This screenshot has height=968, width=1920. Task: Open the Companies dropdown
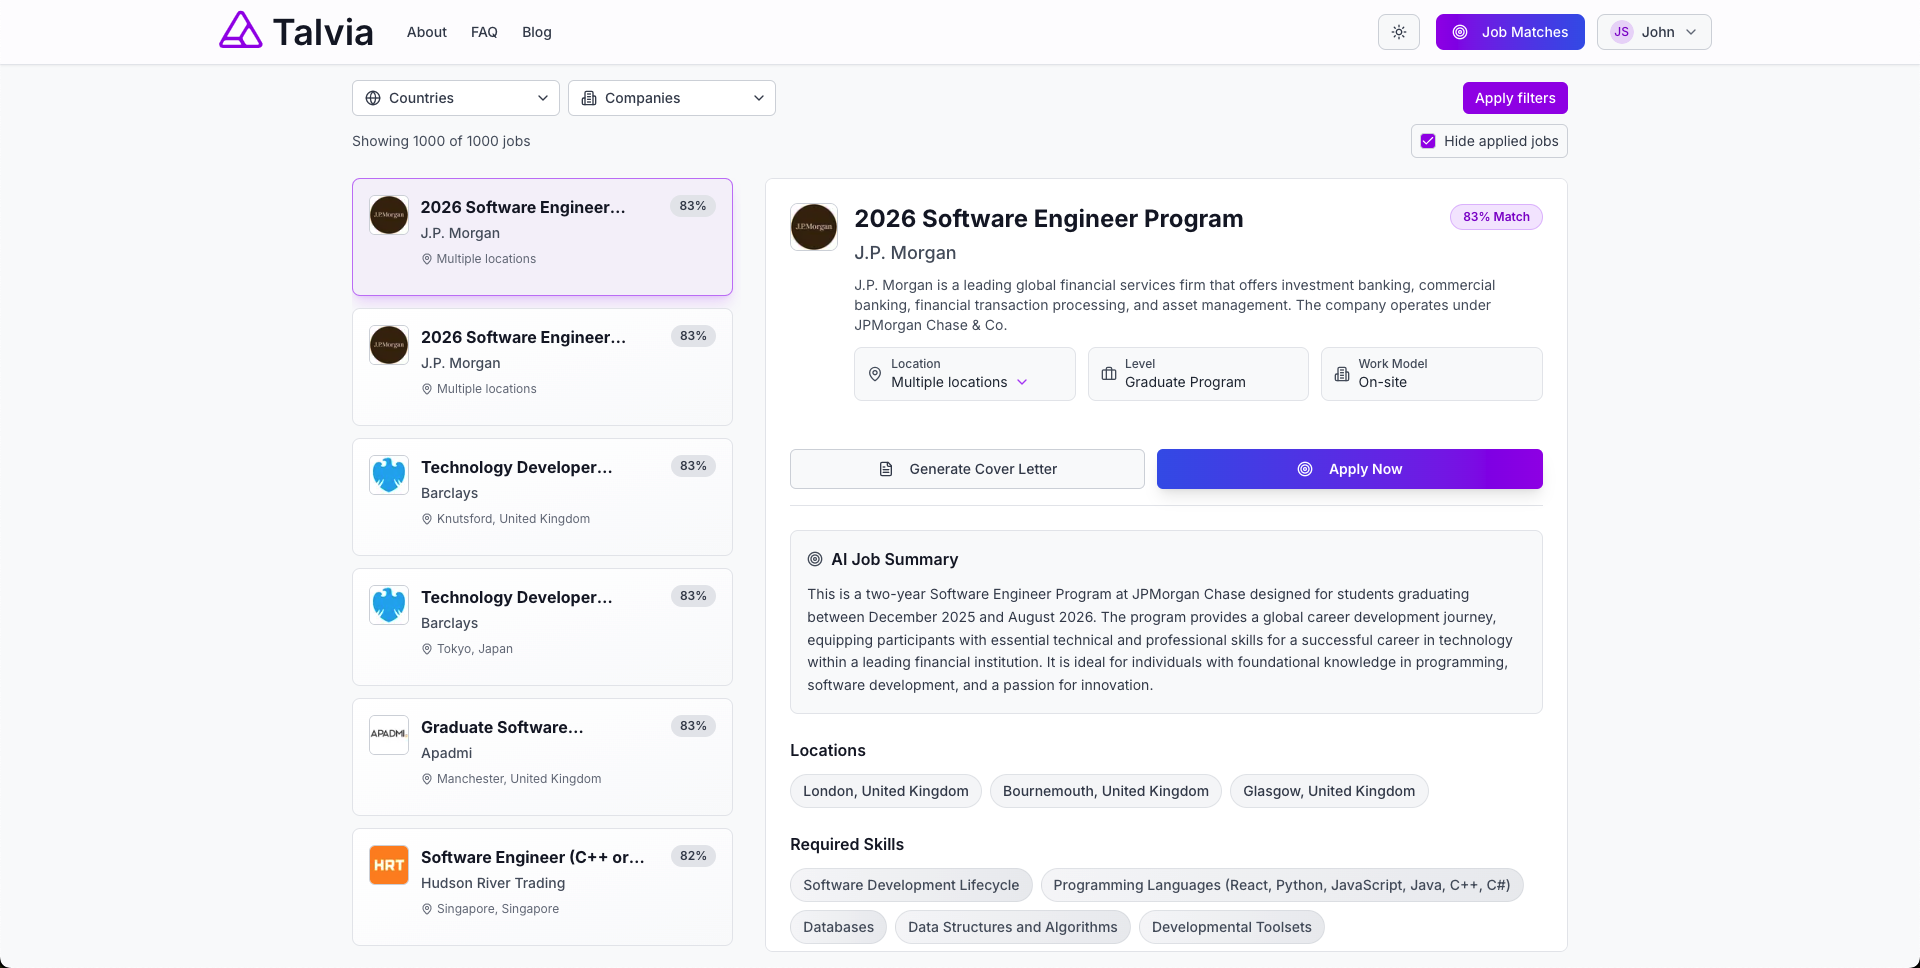pyautogui.click(x=672, y=98)
